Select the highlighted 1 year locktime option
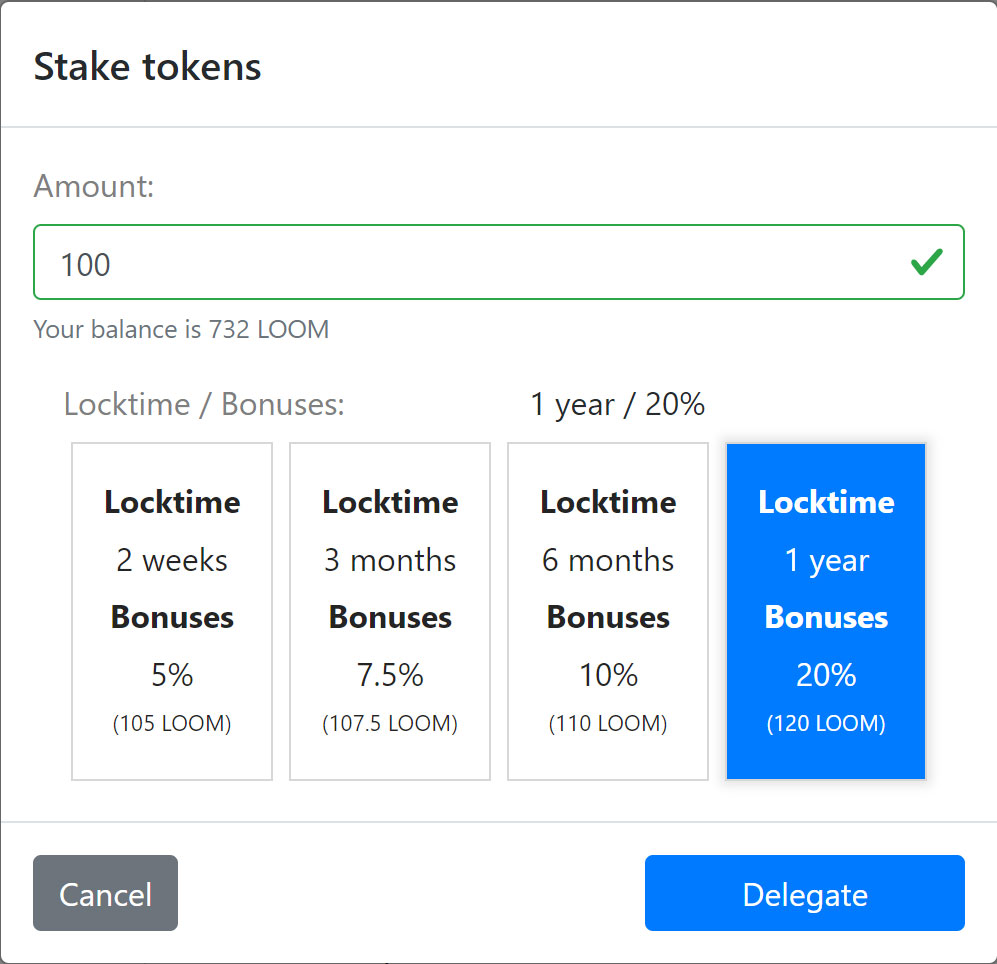 [x=826, y=611]
